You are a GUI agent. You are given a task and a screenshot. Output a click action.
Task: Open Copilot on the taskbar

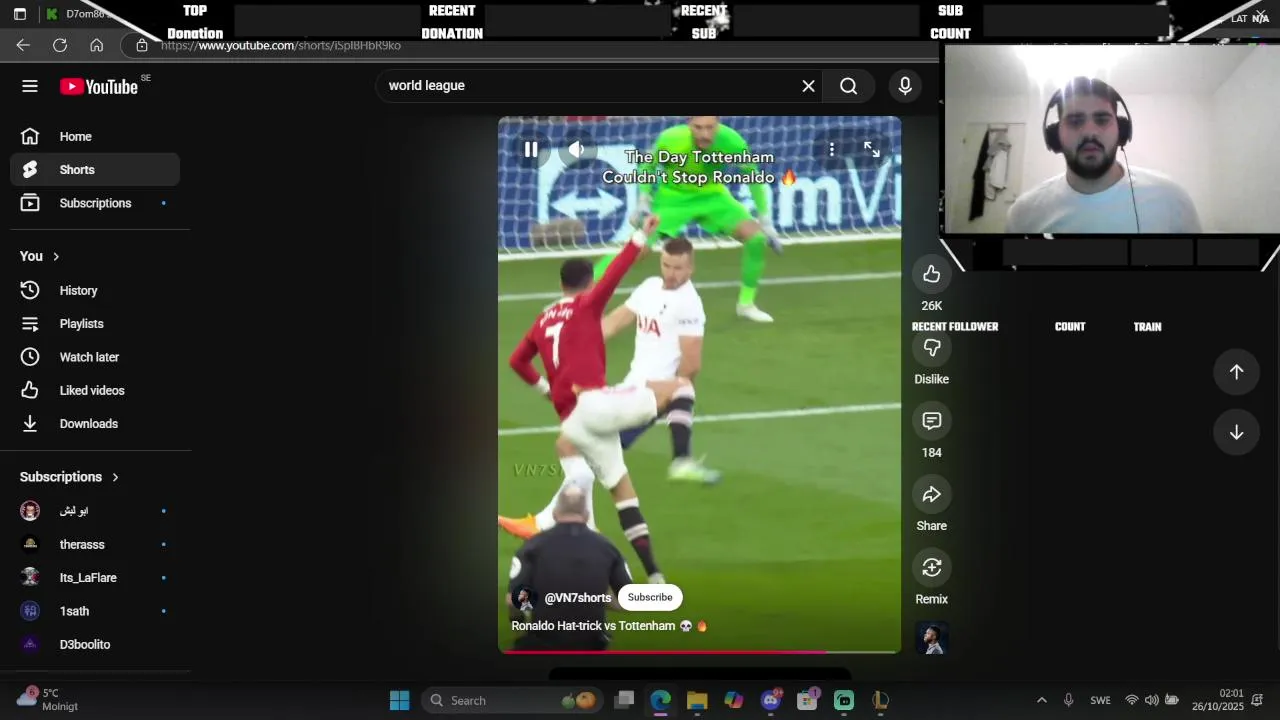click(x=734, y=700)
